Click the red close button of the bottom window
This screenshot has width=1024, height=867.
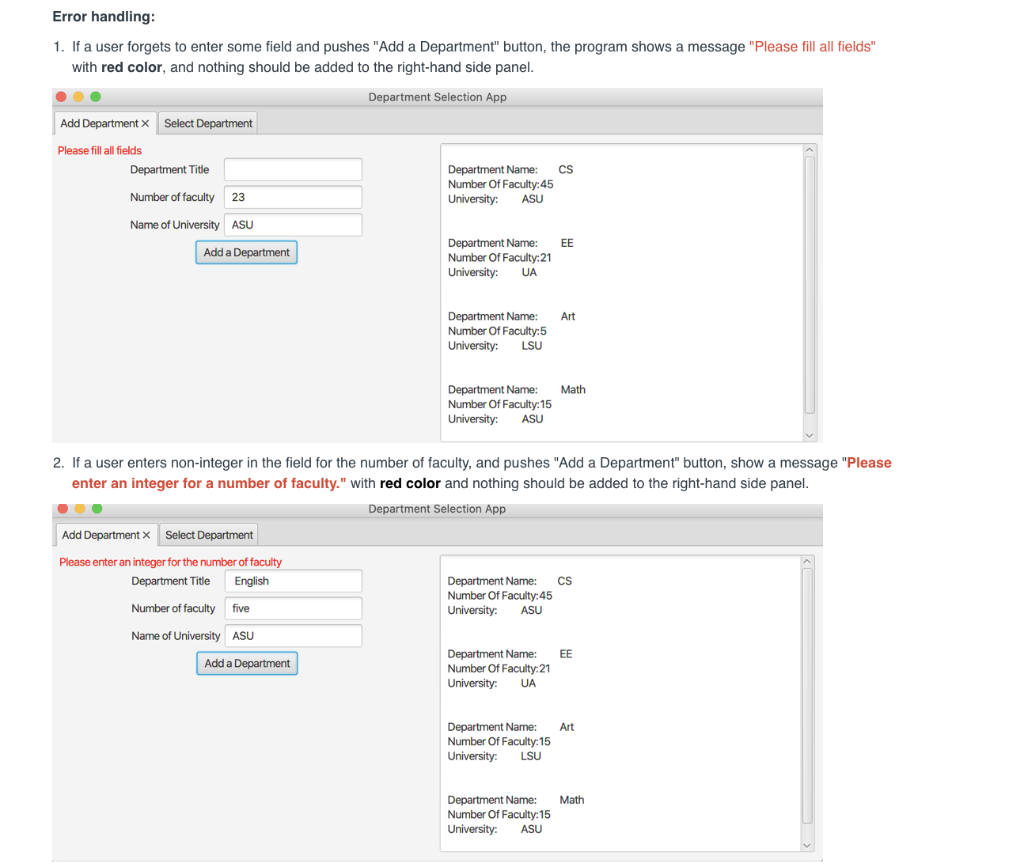coord(63,508)
